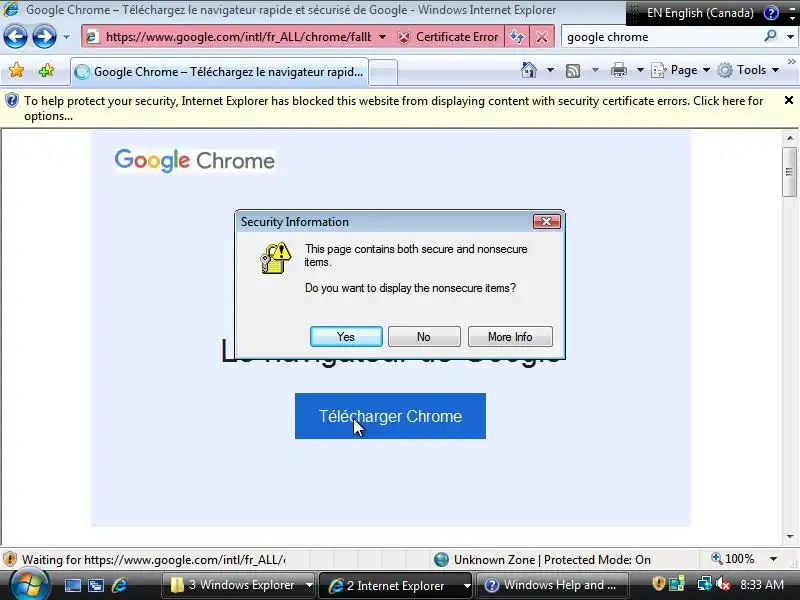Open the recent pages dropdown arrow
This screenshot has width=800, height=600.
pos(66,37)
